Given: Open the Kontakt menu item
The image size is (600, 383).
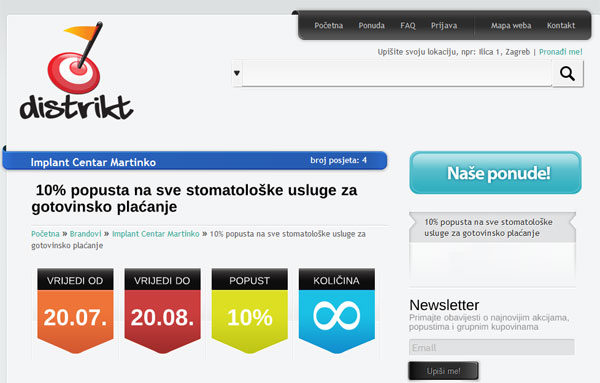Looking at the screenshot, I should tap(561, 26).
